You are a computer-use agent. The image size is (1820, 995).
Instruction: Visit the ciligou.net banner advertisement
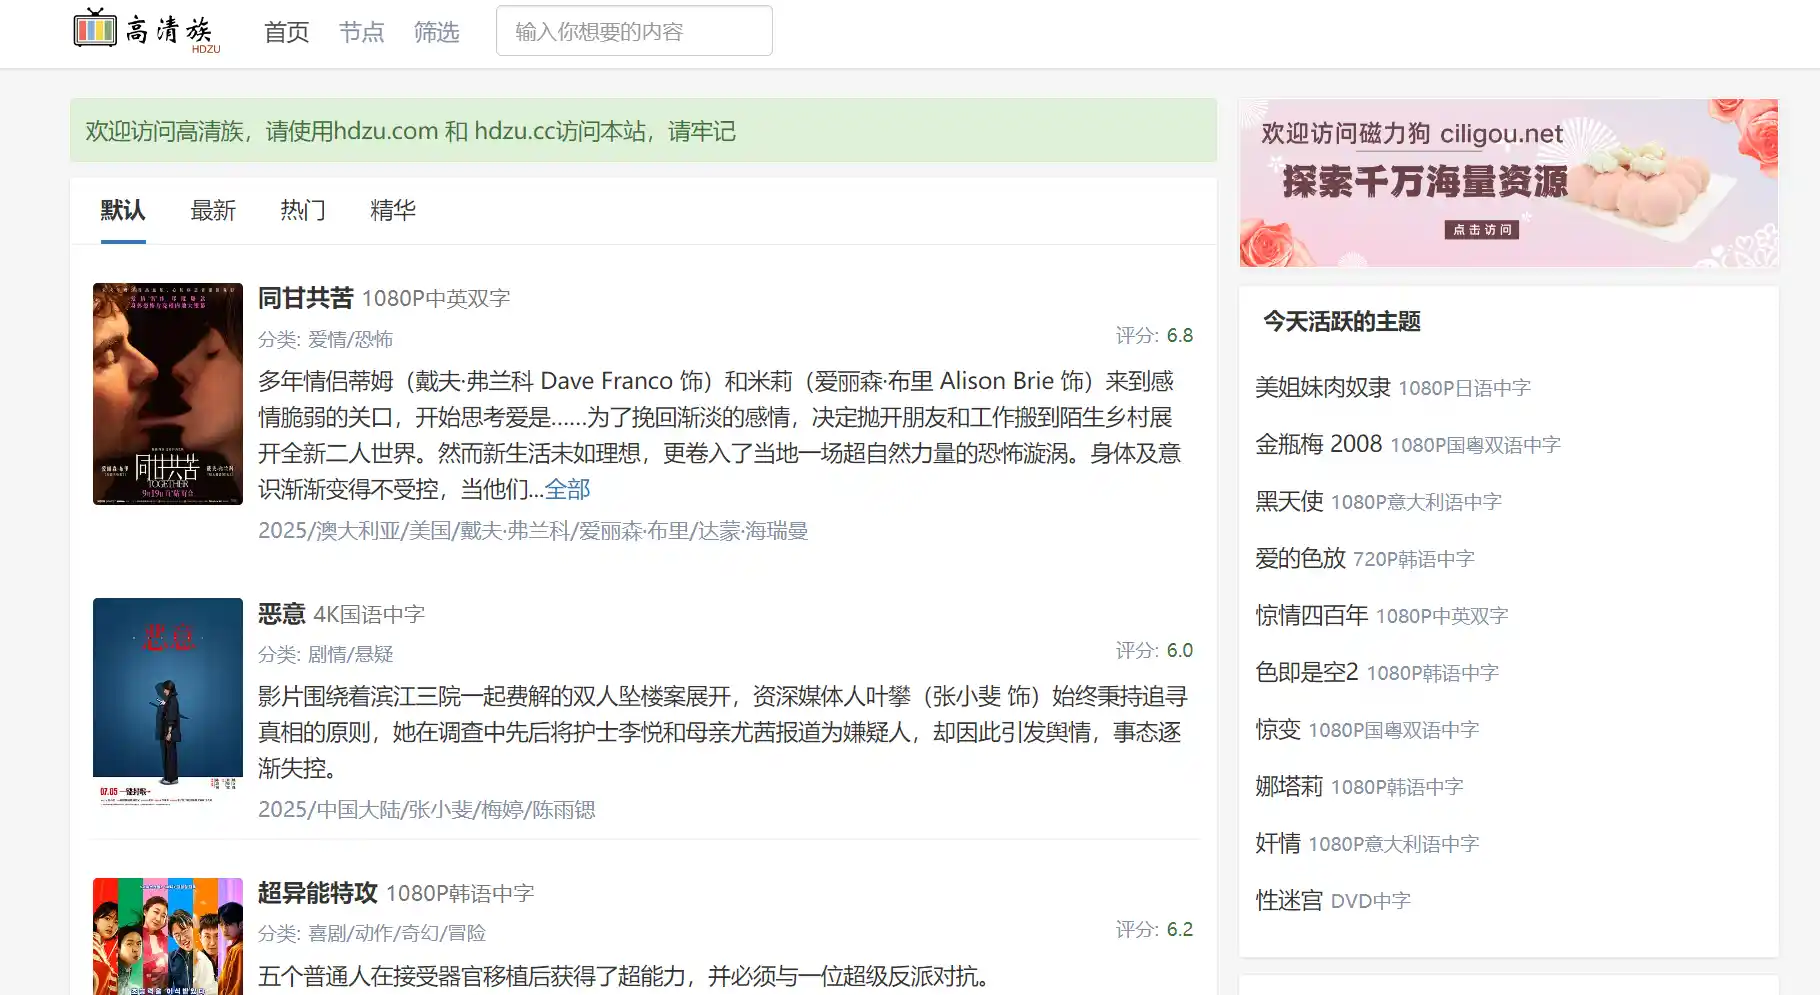click(1508, 182)
